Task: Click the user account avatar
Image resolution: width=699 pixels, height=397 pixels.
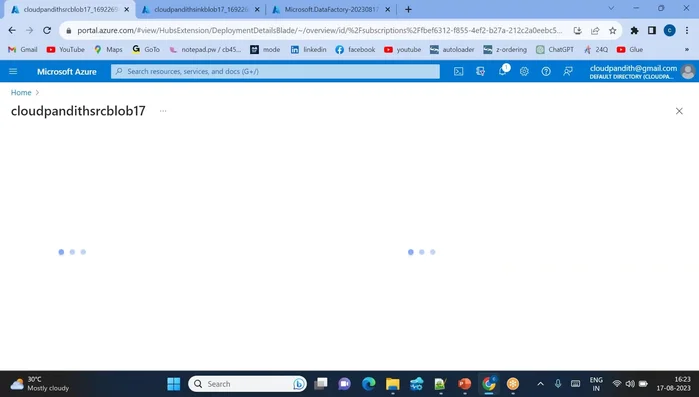Action: pyautogui.click(x=688, y=71)
